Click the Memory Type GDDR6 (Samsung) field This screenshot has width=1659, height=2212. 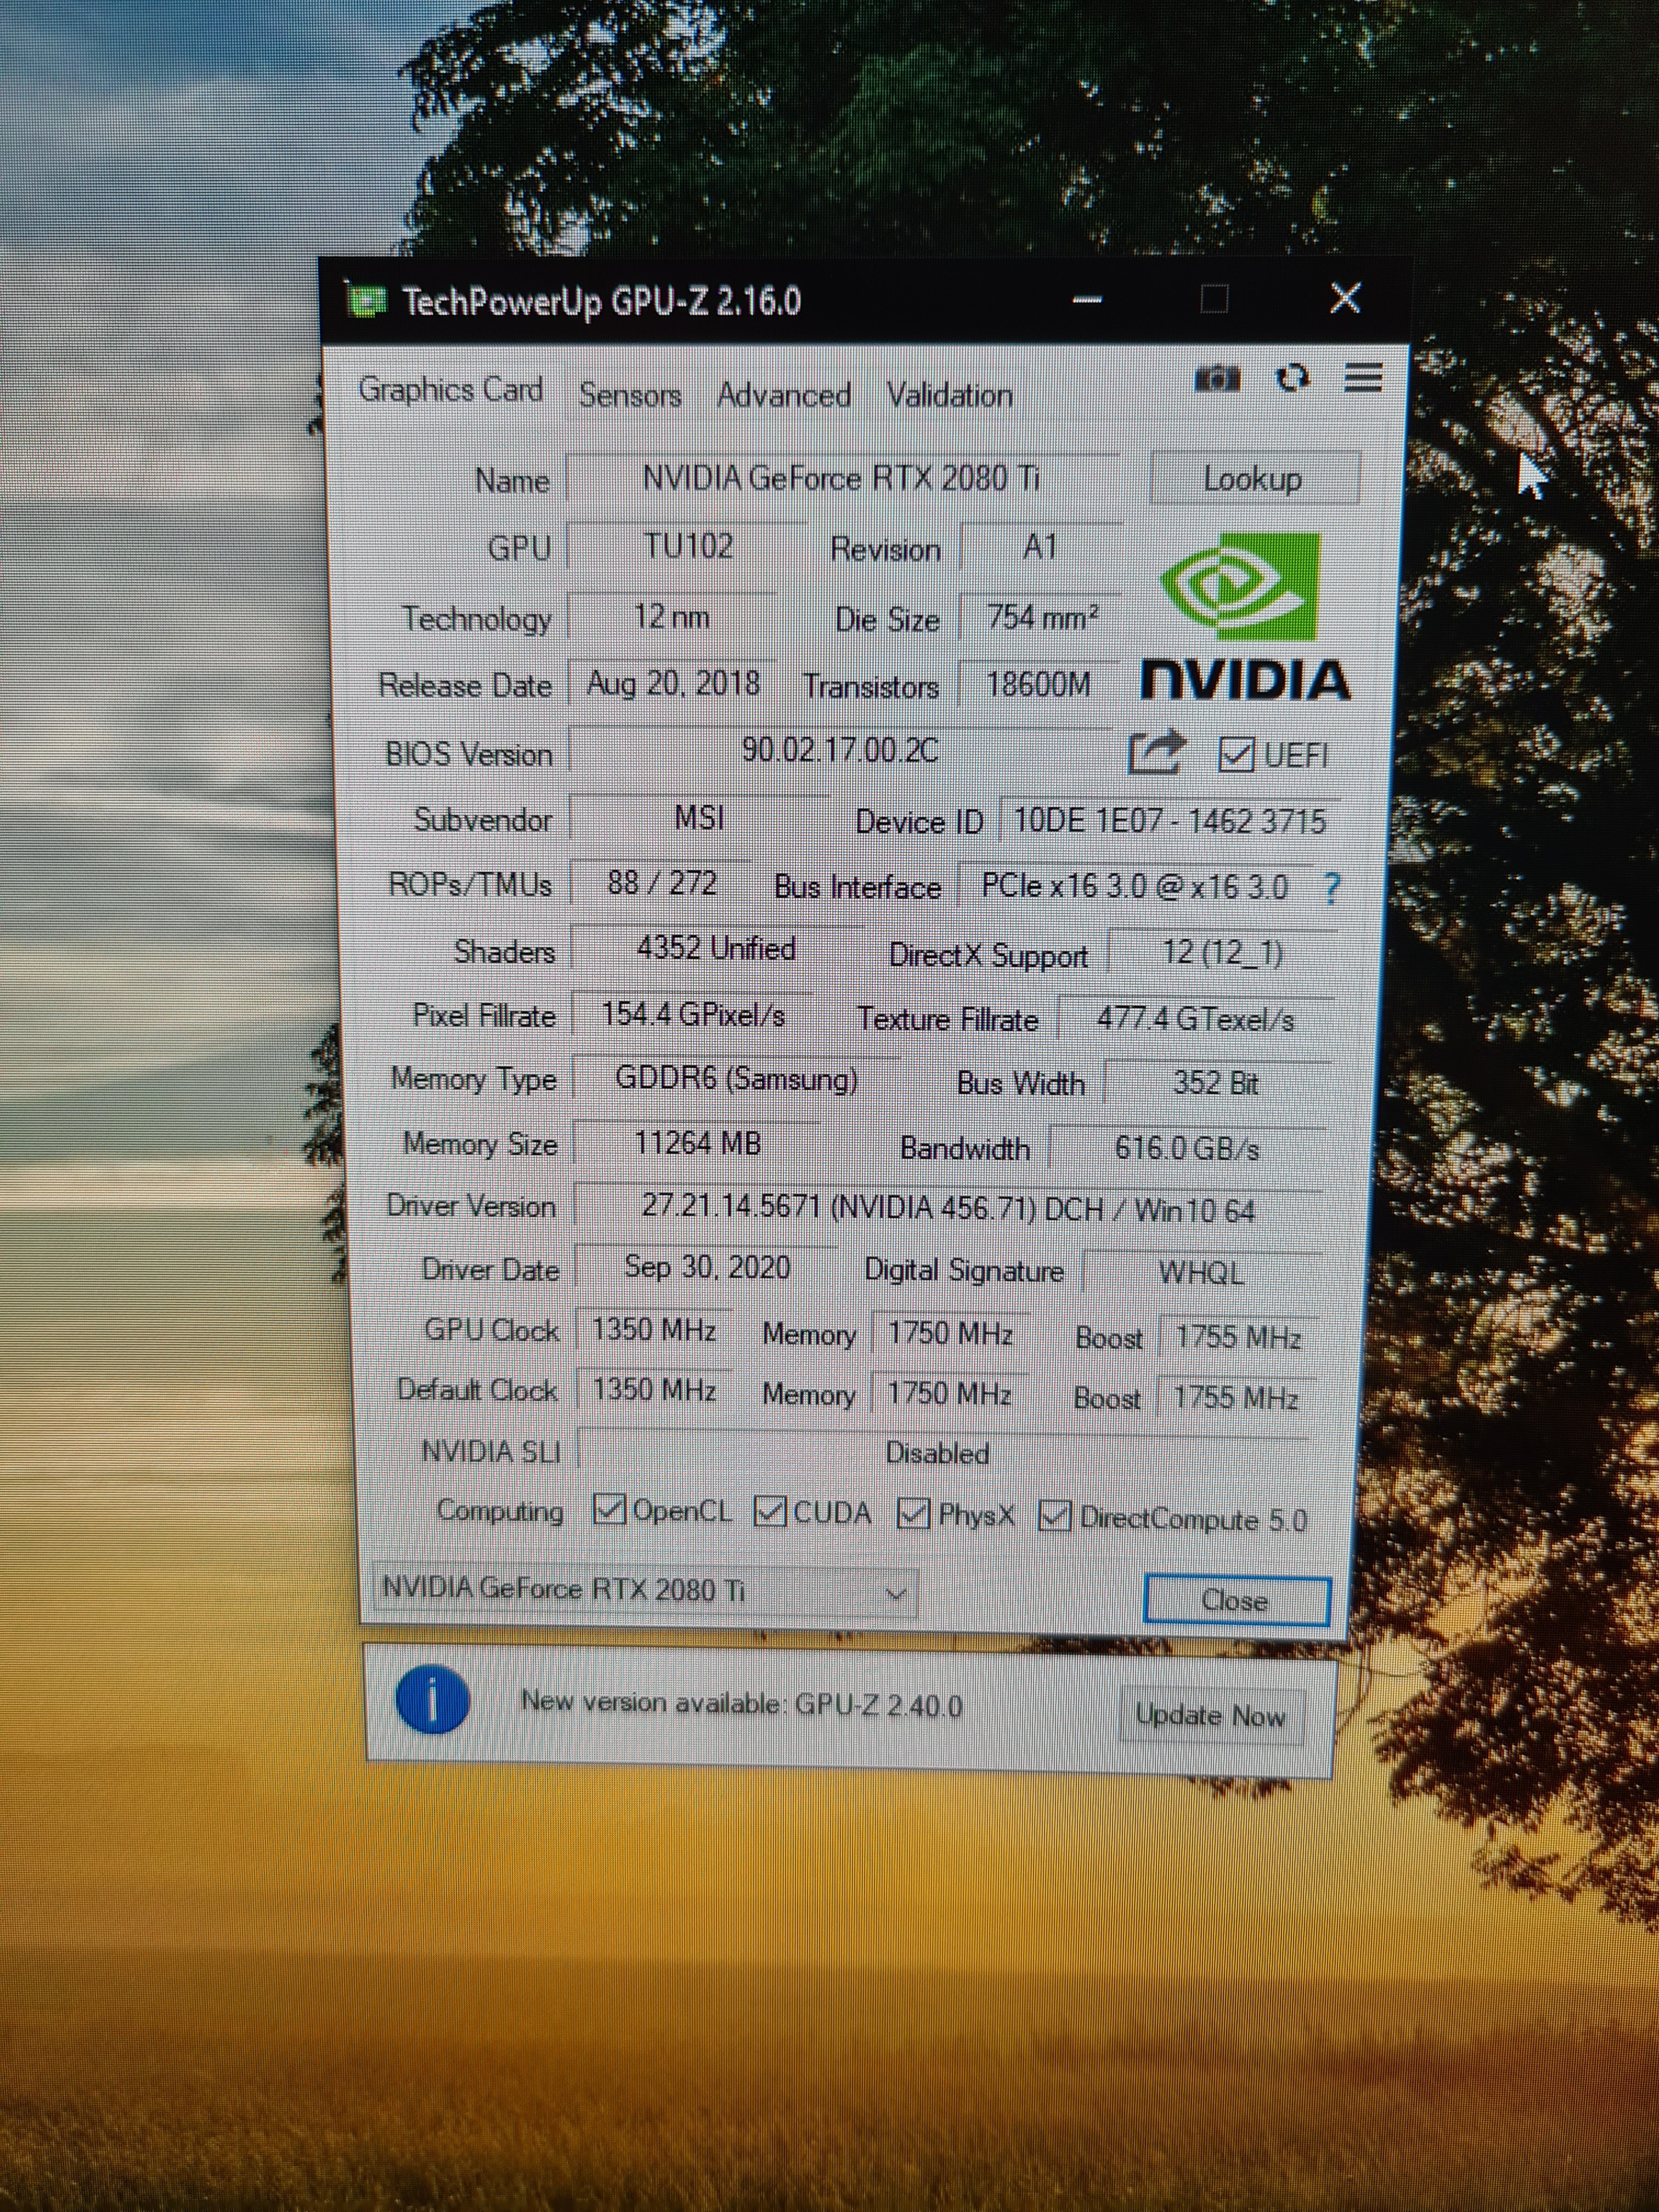pyautogui.click(x=736, y=1079)
